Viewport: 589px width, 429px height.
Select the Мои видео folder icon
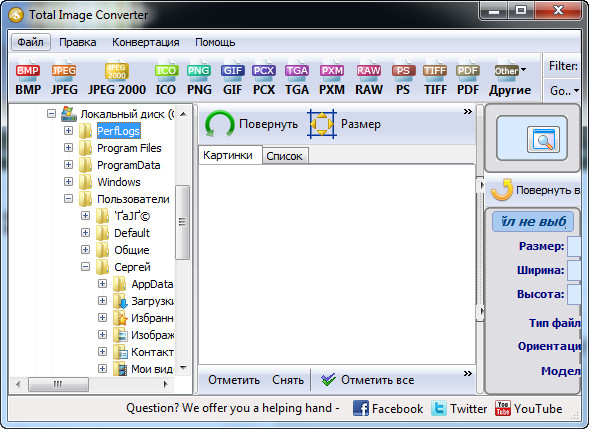pyautogui.click(x=120, y=369)
